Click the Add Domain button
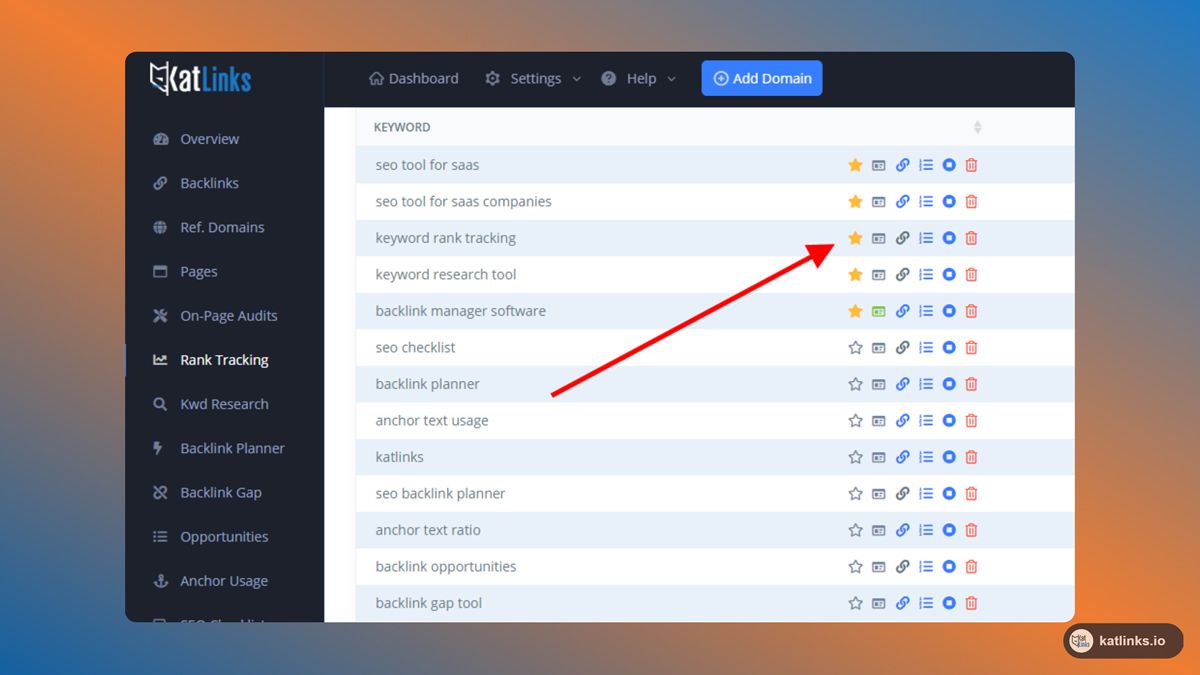The height and width of the screenshot is (675, 1200). click(762, 78)
